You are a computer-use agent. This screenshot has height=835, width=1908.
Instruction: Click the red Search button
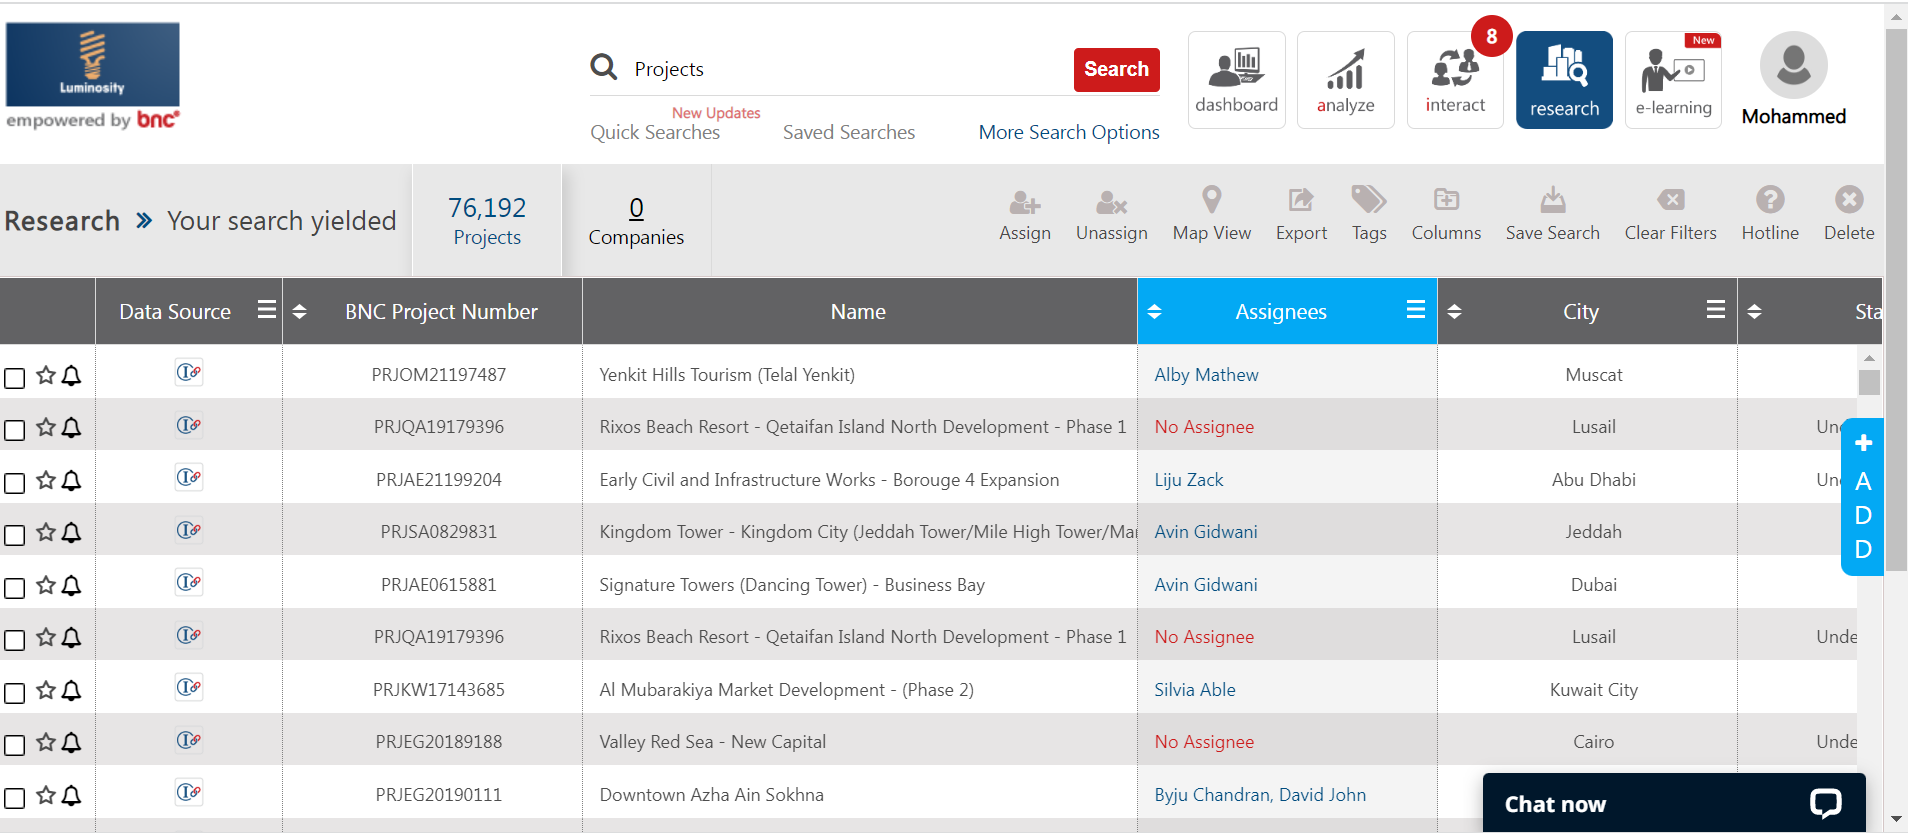click(1116, 69)
